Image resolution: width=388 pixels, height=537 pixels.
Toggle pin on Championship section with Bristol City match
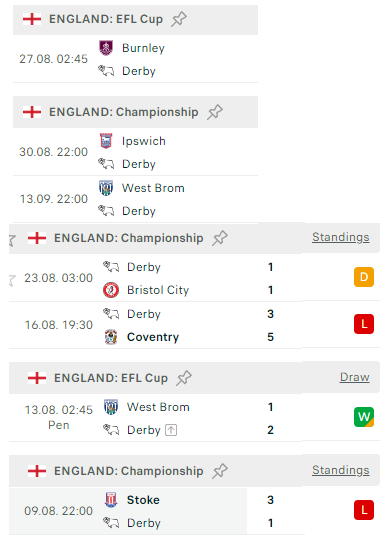(220, 238)
